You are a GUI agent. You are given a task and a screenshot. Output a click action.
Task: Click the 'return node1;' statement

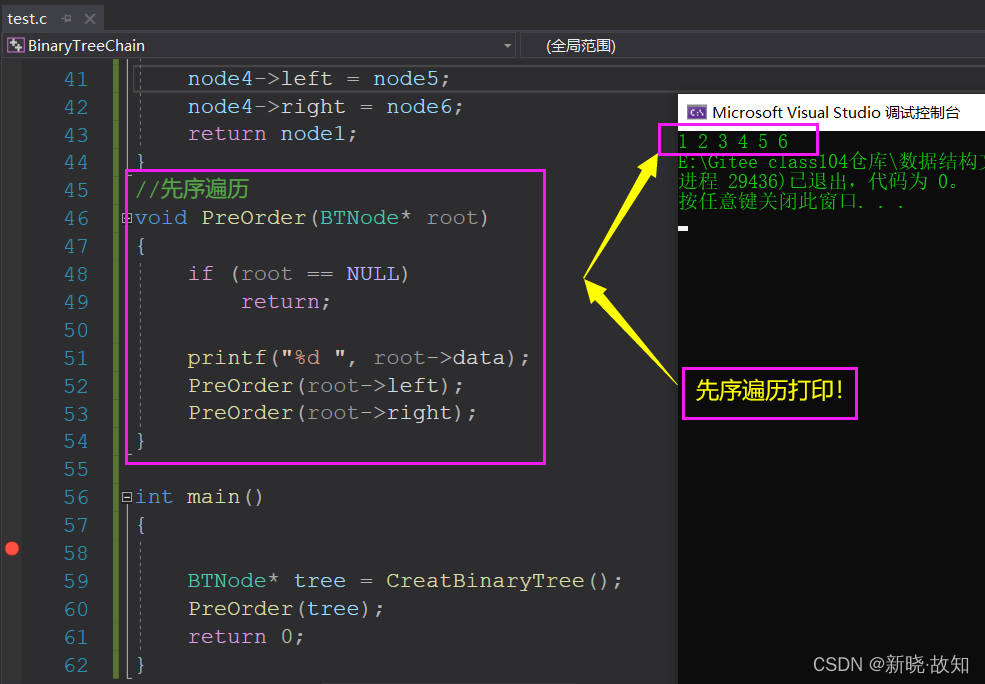[272, 134]
